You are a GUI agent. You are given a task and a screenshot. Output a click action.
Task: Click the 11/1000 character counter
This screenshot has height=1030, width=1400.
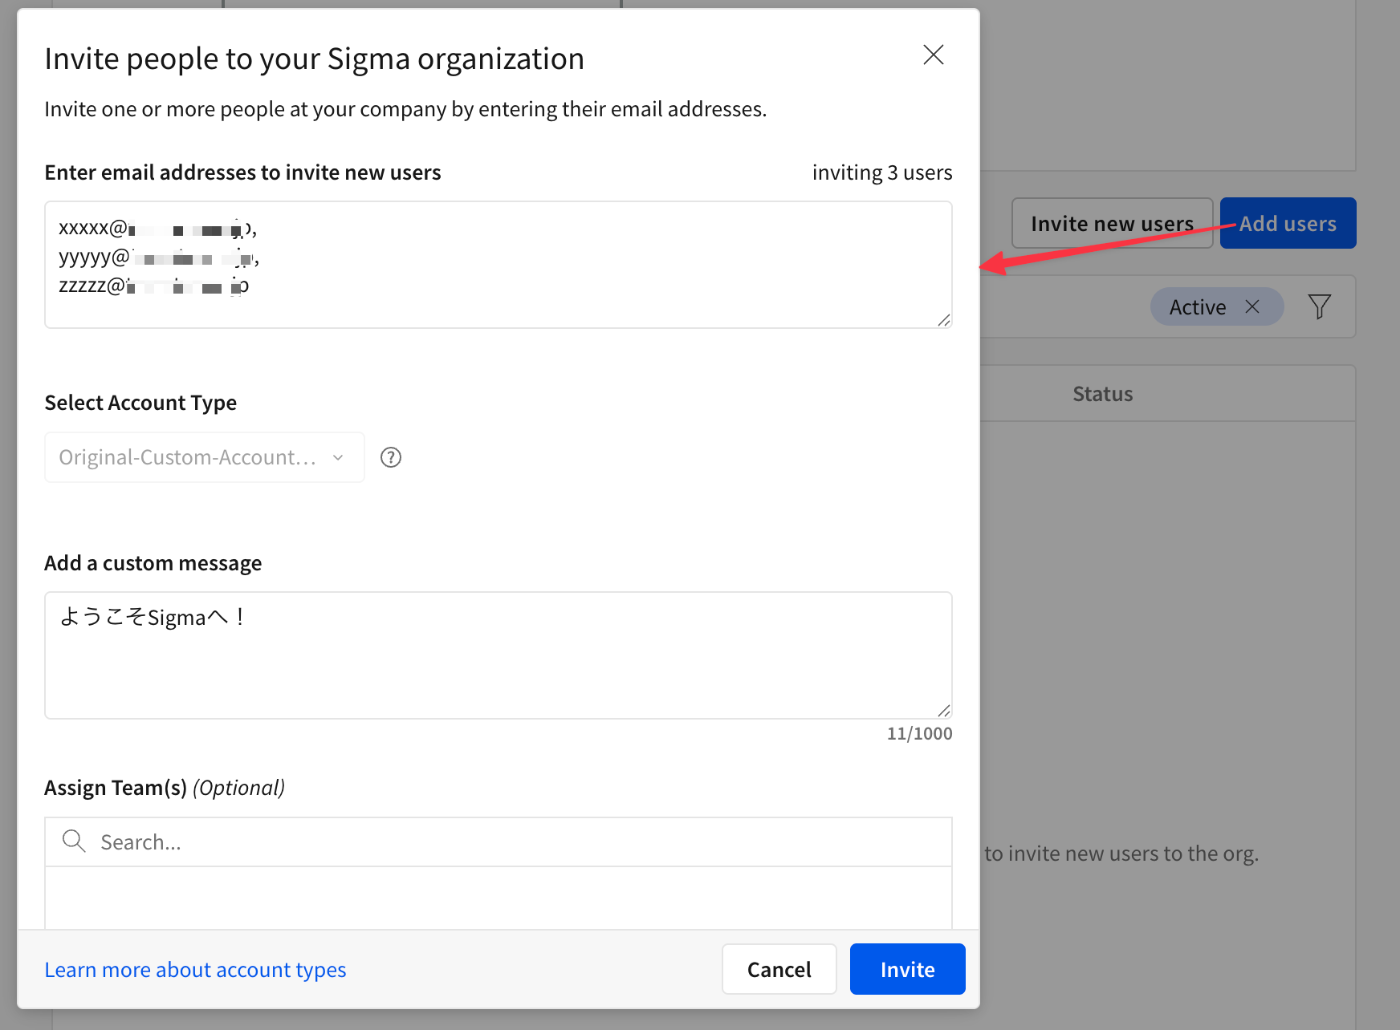[x=919, y=734]
